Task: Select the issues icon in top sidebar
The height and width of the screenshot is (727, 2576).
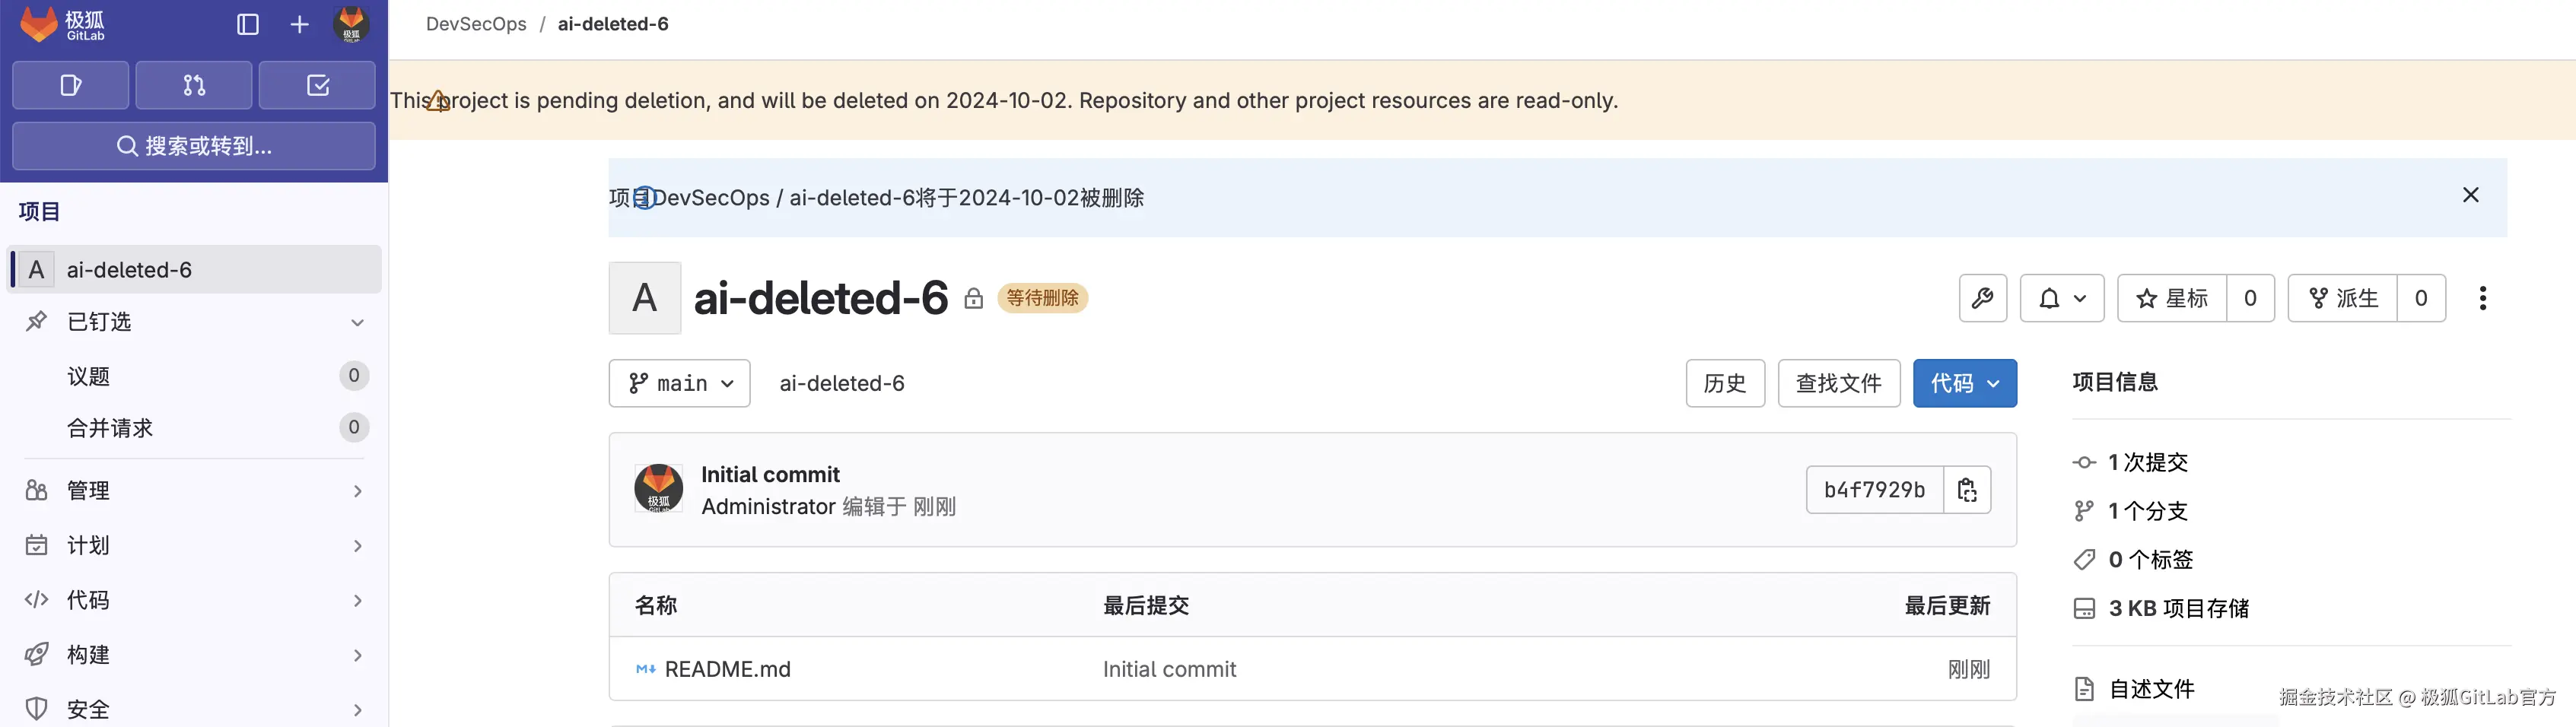Action: point(70,85)
